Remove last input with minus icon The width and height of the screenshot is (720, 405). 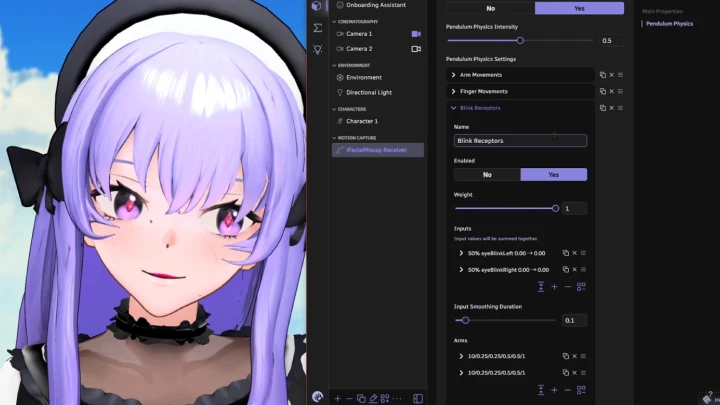click(568, 287)
